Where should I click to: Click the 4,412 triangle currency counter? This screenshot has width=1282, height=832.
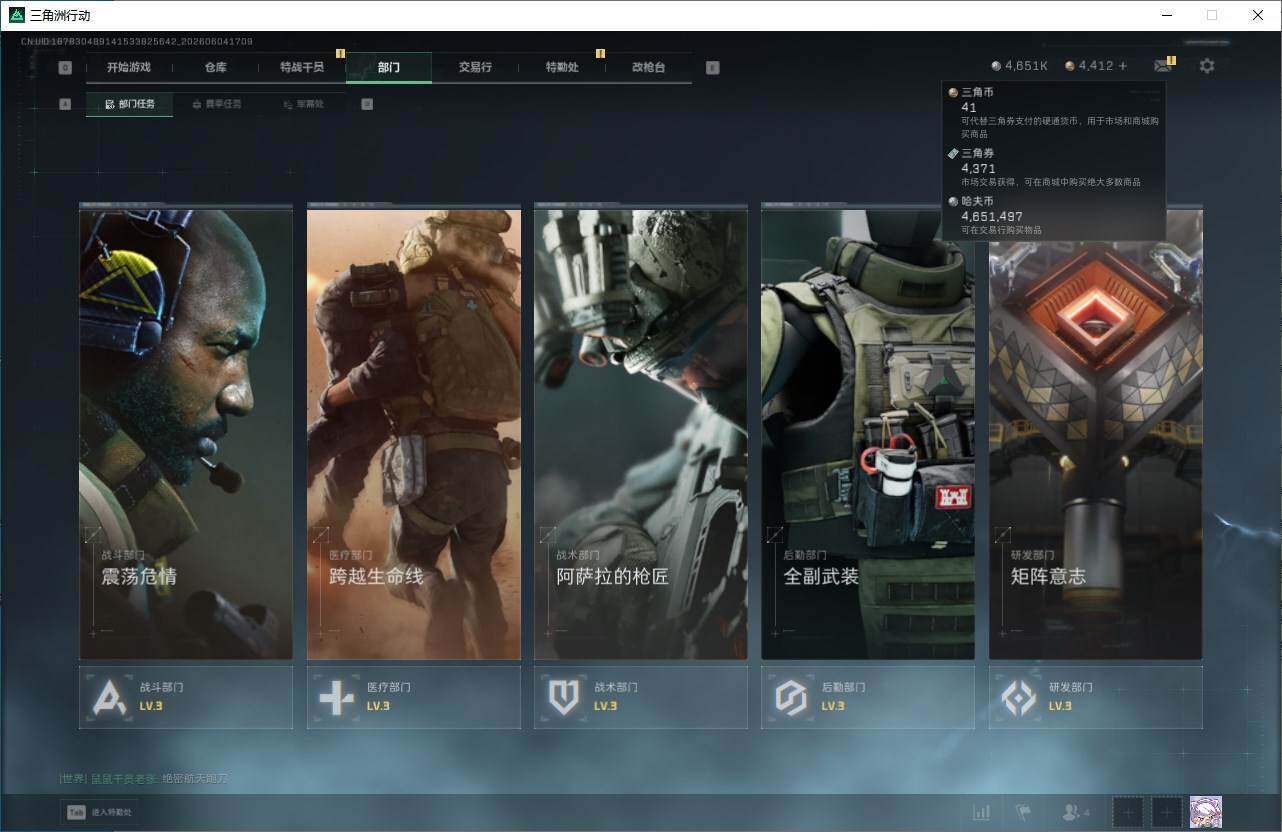click(1089, 66)
